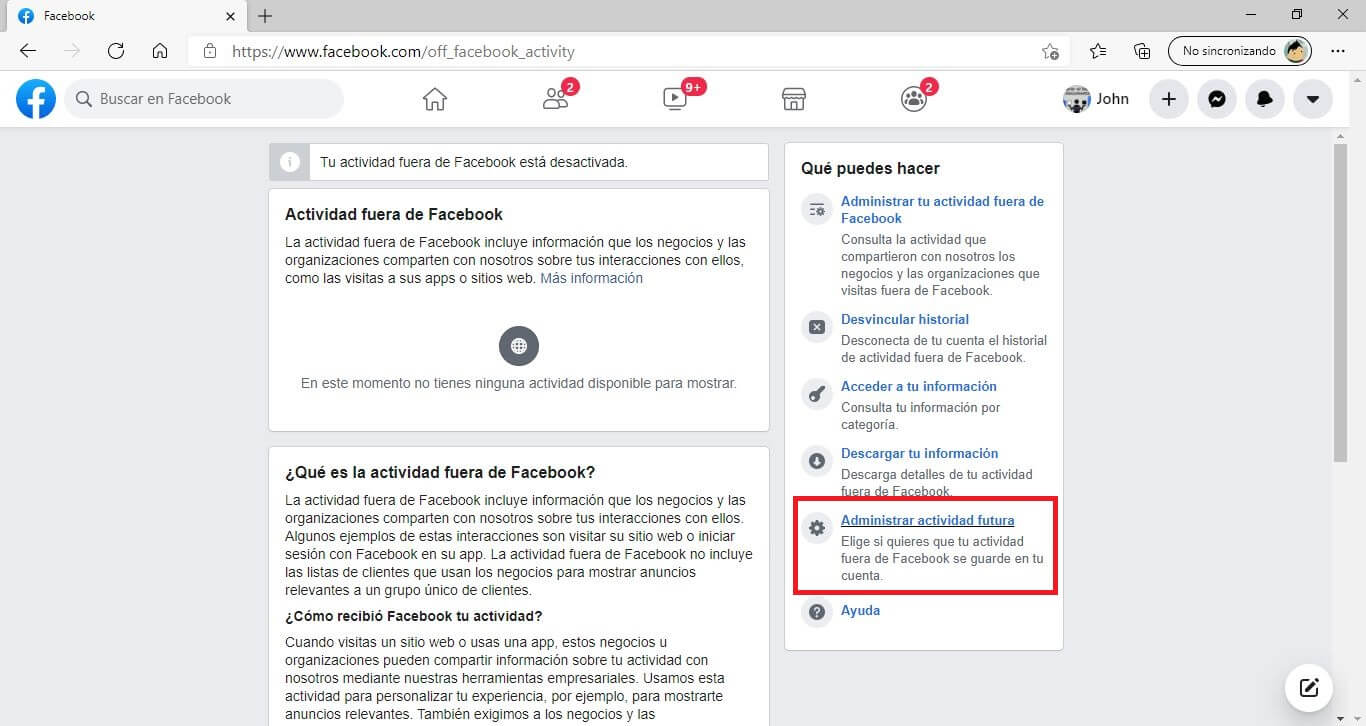
Task: Open Administrar actividad futura
Action: pyautogui.click(x=928, y=520)
